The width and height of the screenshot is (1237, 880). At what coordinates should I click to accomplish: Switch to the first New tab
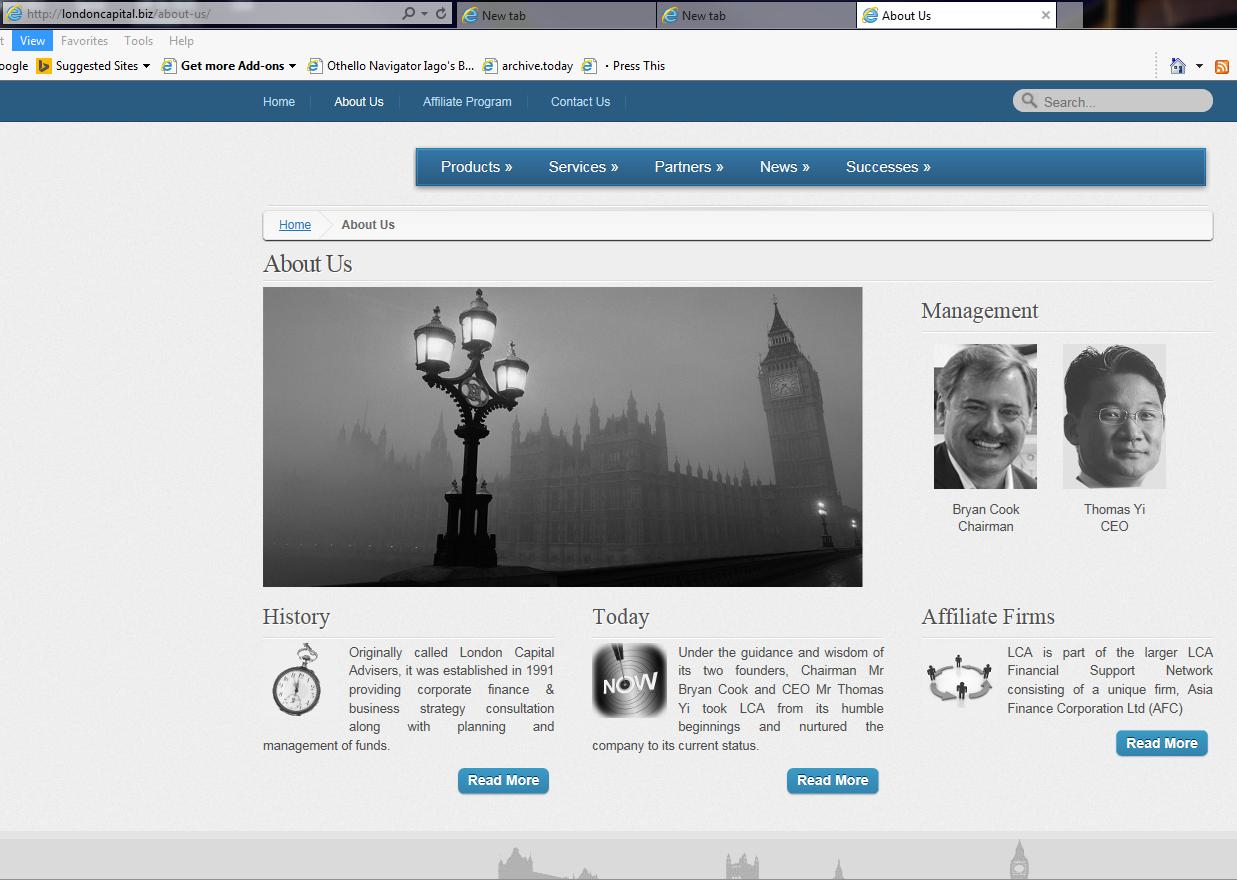555,15
